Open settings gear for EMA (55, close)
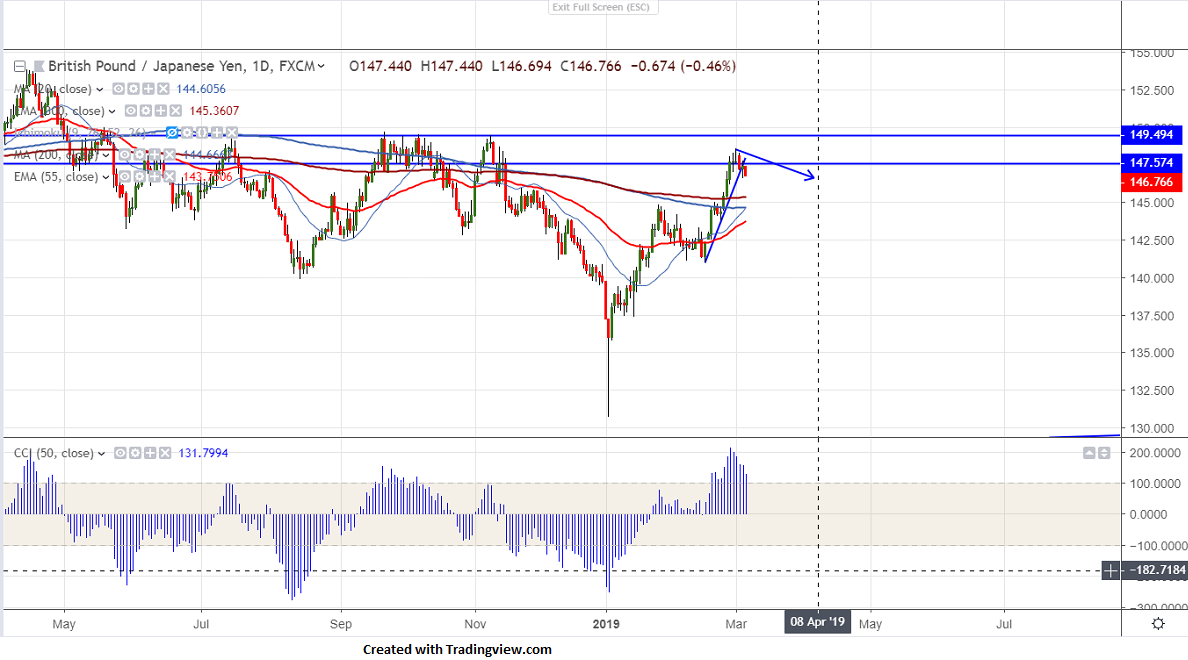 pos(139,177)
